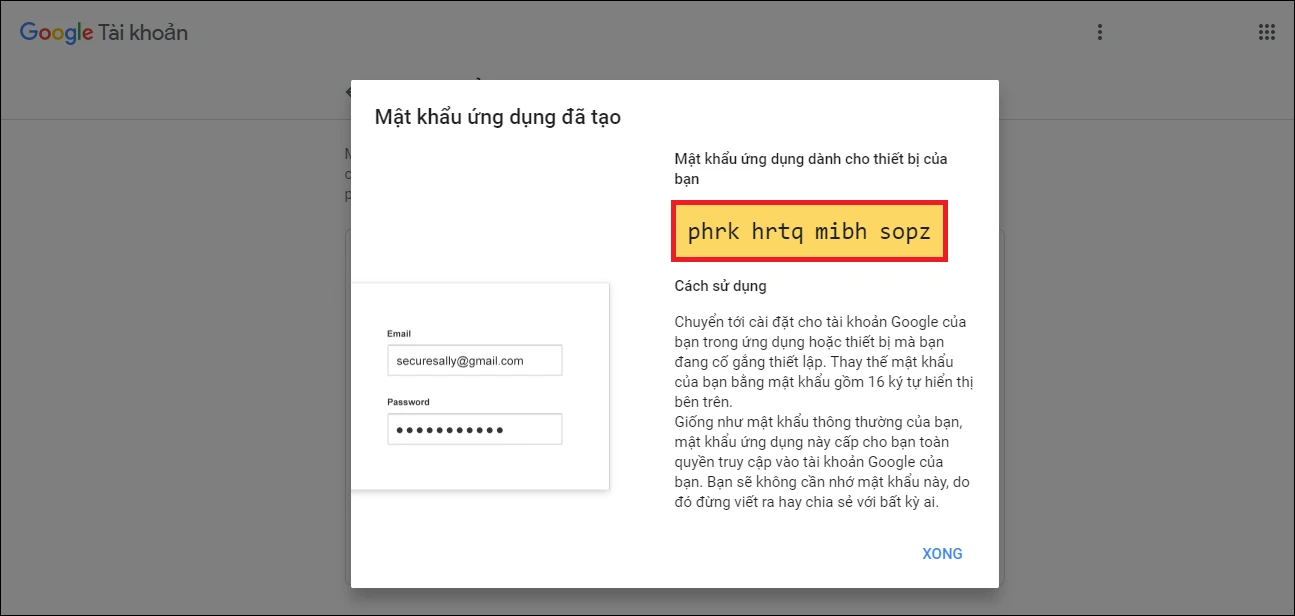Screen dimensions: 1295x616
Task: Click the dialog title Mật khẩu ứng dụng đã tạo
Action: (x=497, y=117)
